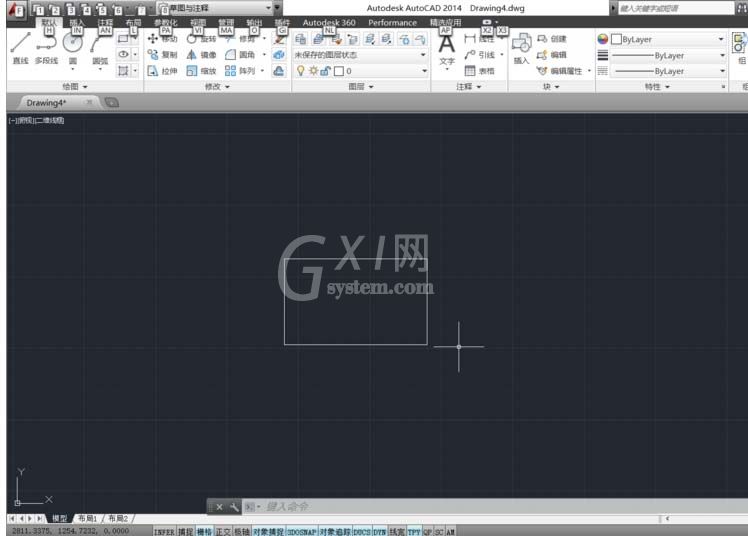Select the Leader (引线) tool
This screenshot has width=748, height=536.
coord(479,55)
